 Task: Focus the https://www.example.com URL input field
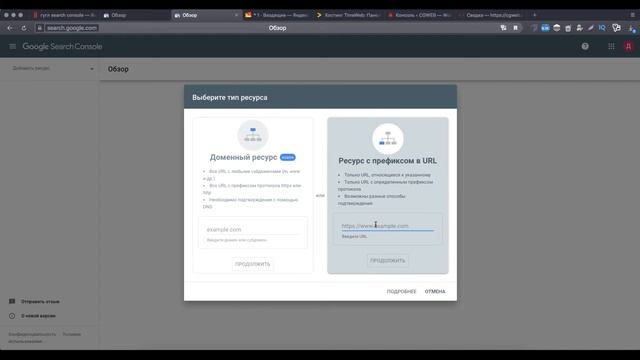click(x=387, y=226)
